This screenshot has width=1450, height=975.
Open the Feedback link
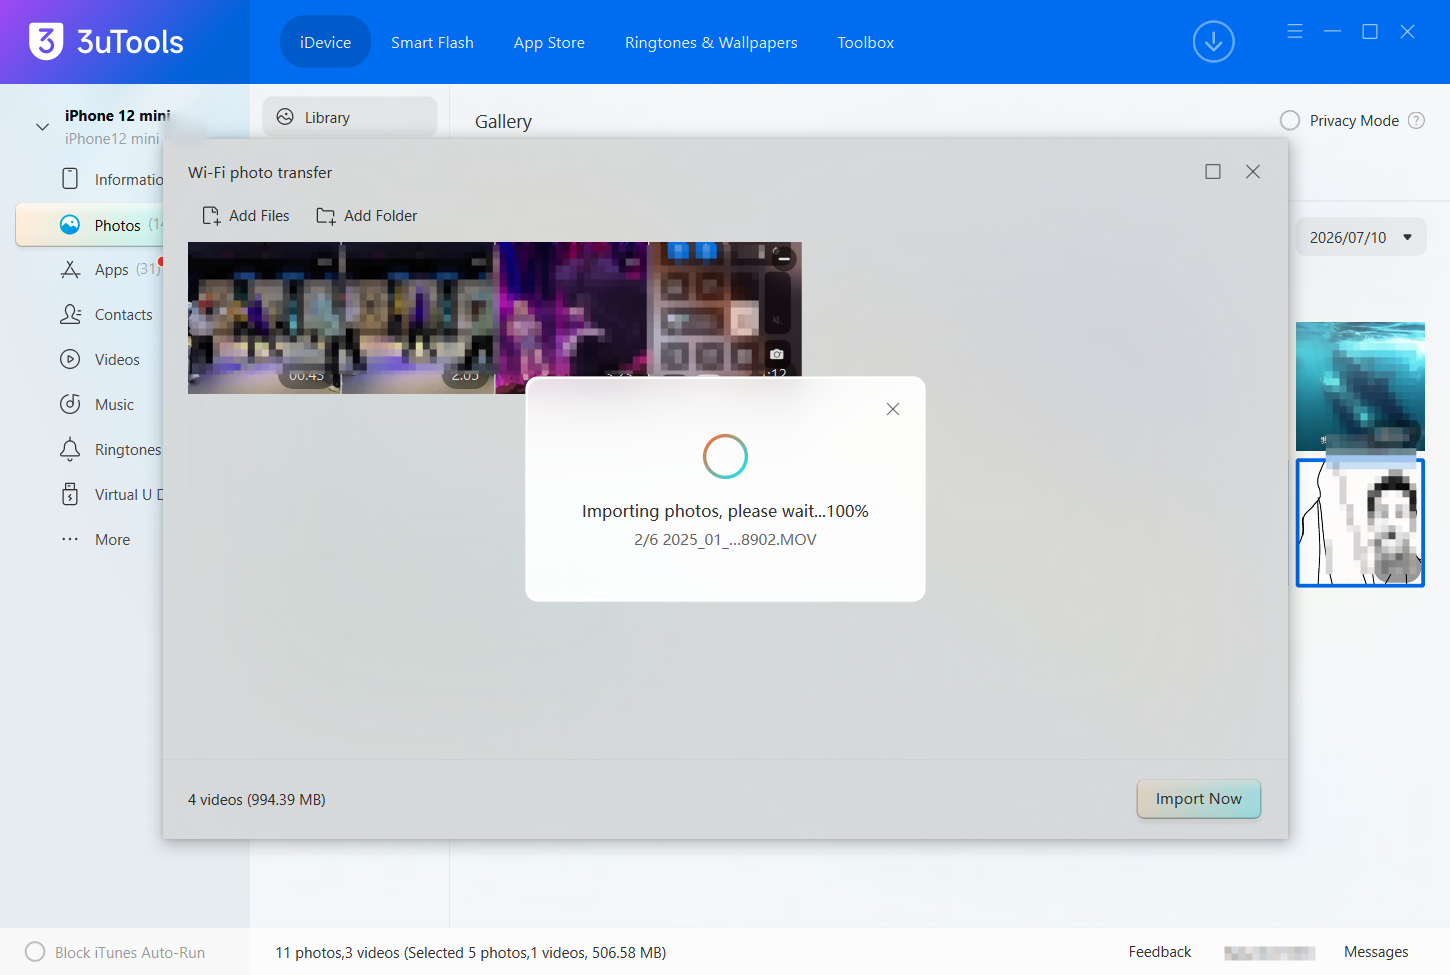tap(1160, 952)
